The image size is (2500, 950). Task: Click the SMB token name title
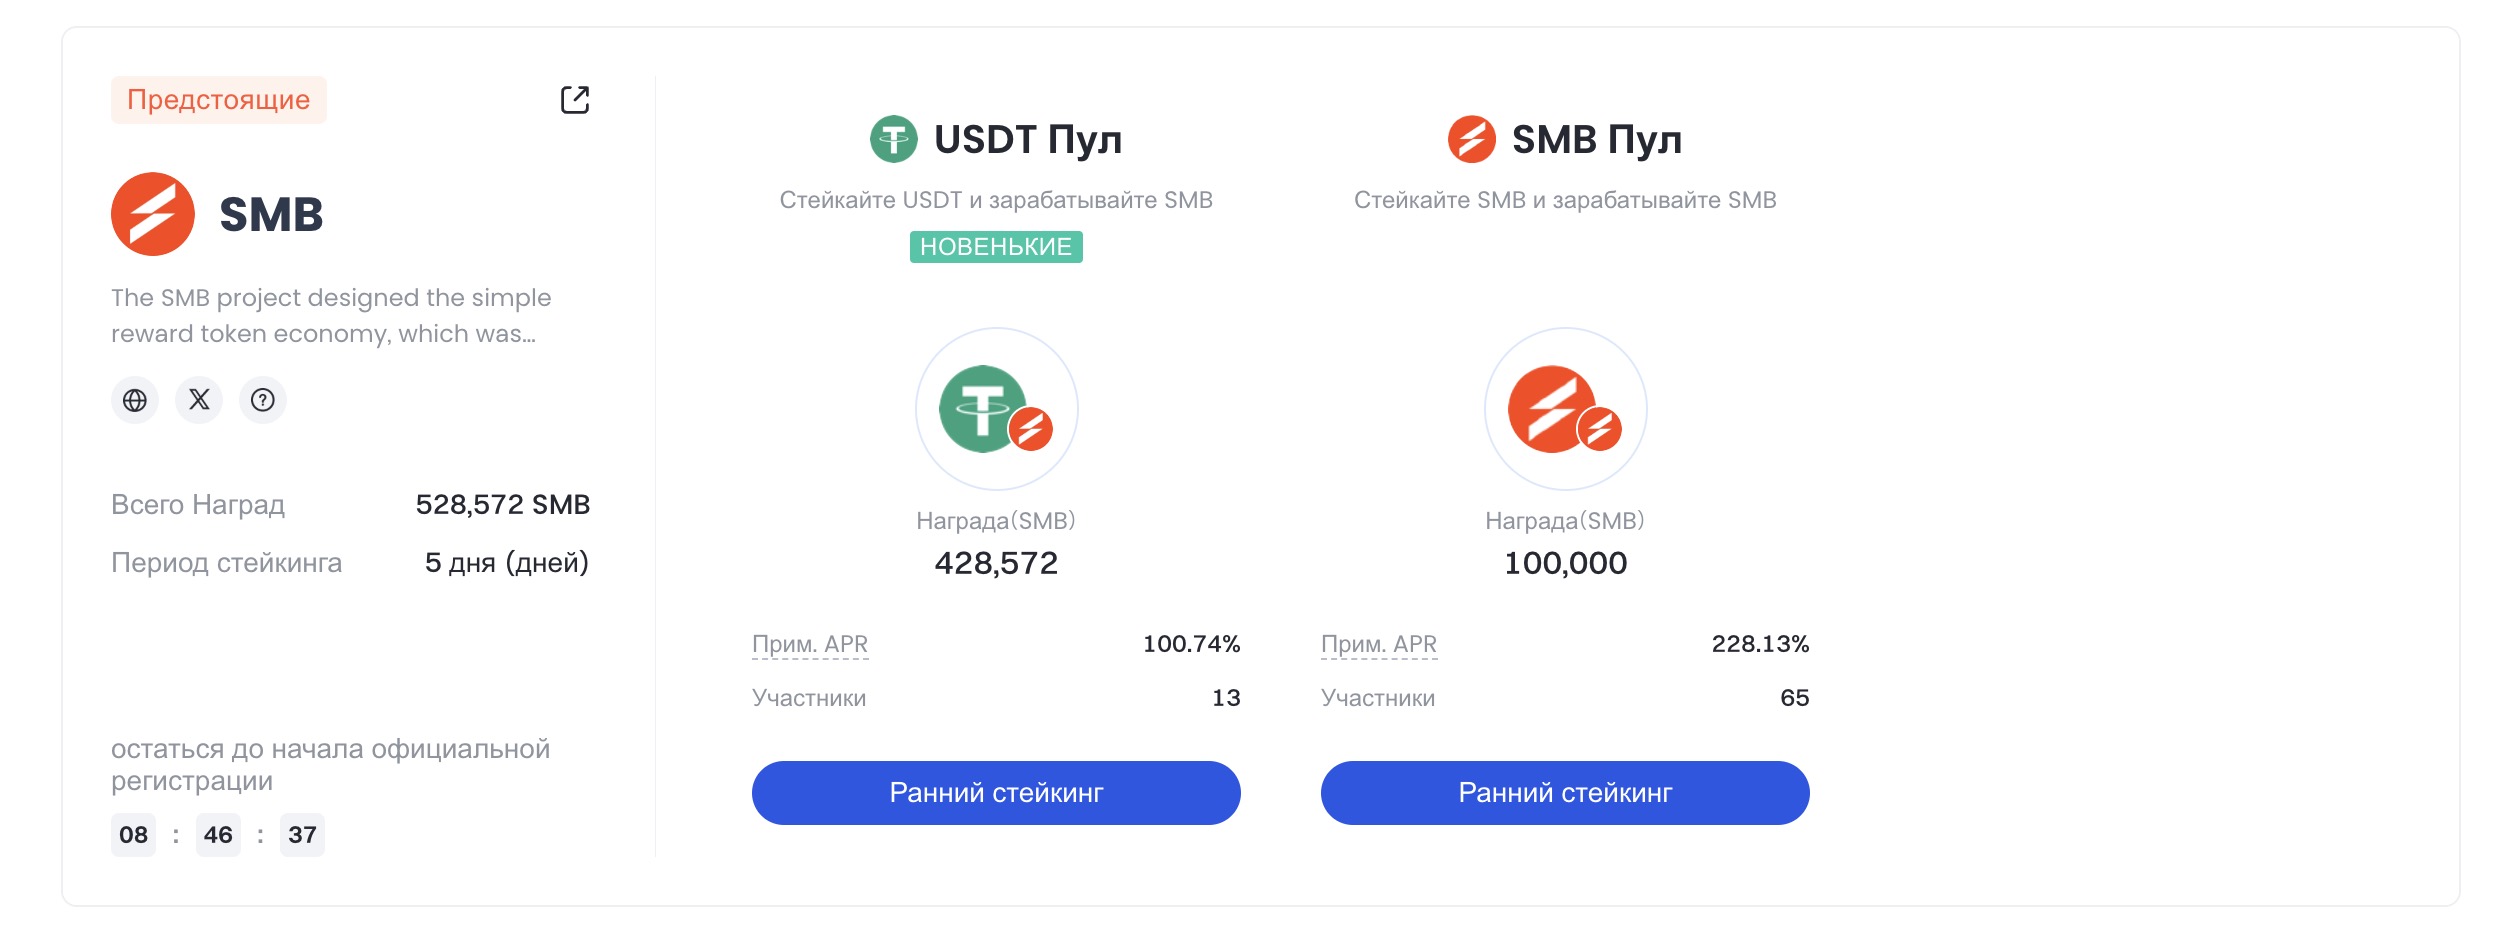pyautogui.click(x=271, y=215)
